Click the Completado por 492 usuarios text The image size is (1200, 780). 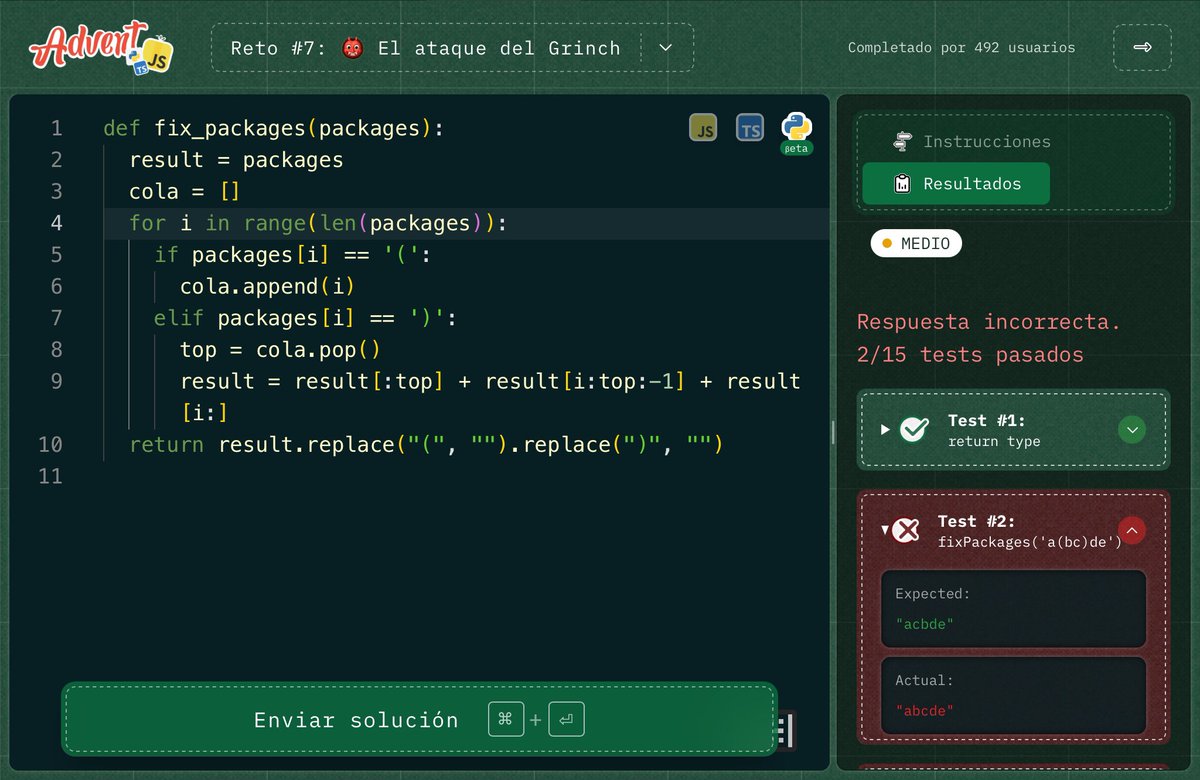tap(961, 46)
